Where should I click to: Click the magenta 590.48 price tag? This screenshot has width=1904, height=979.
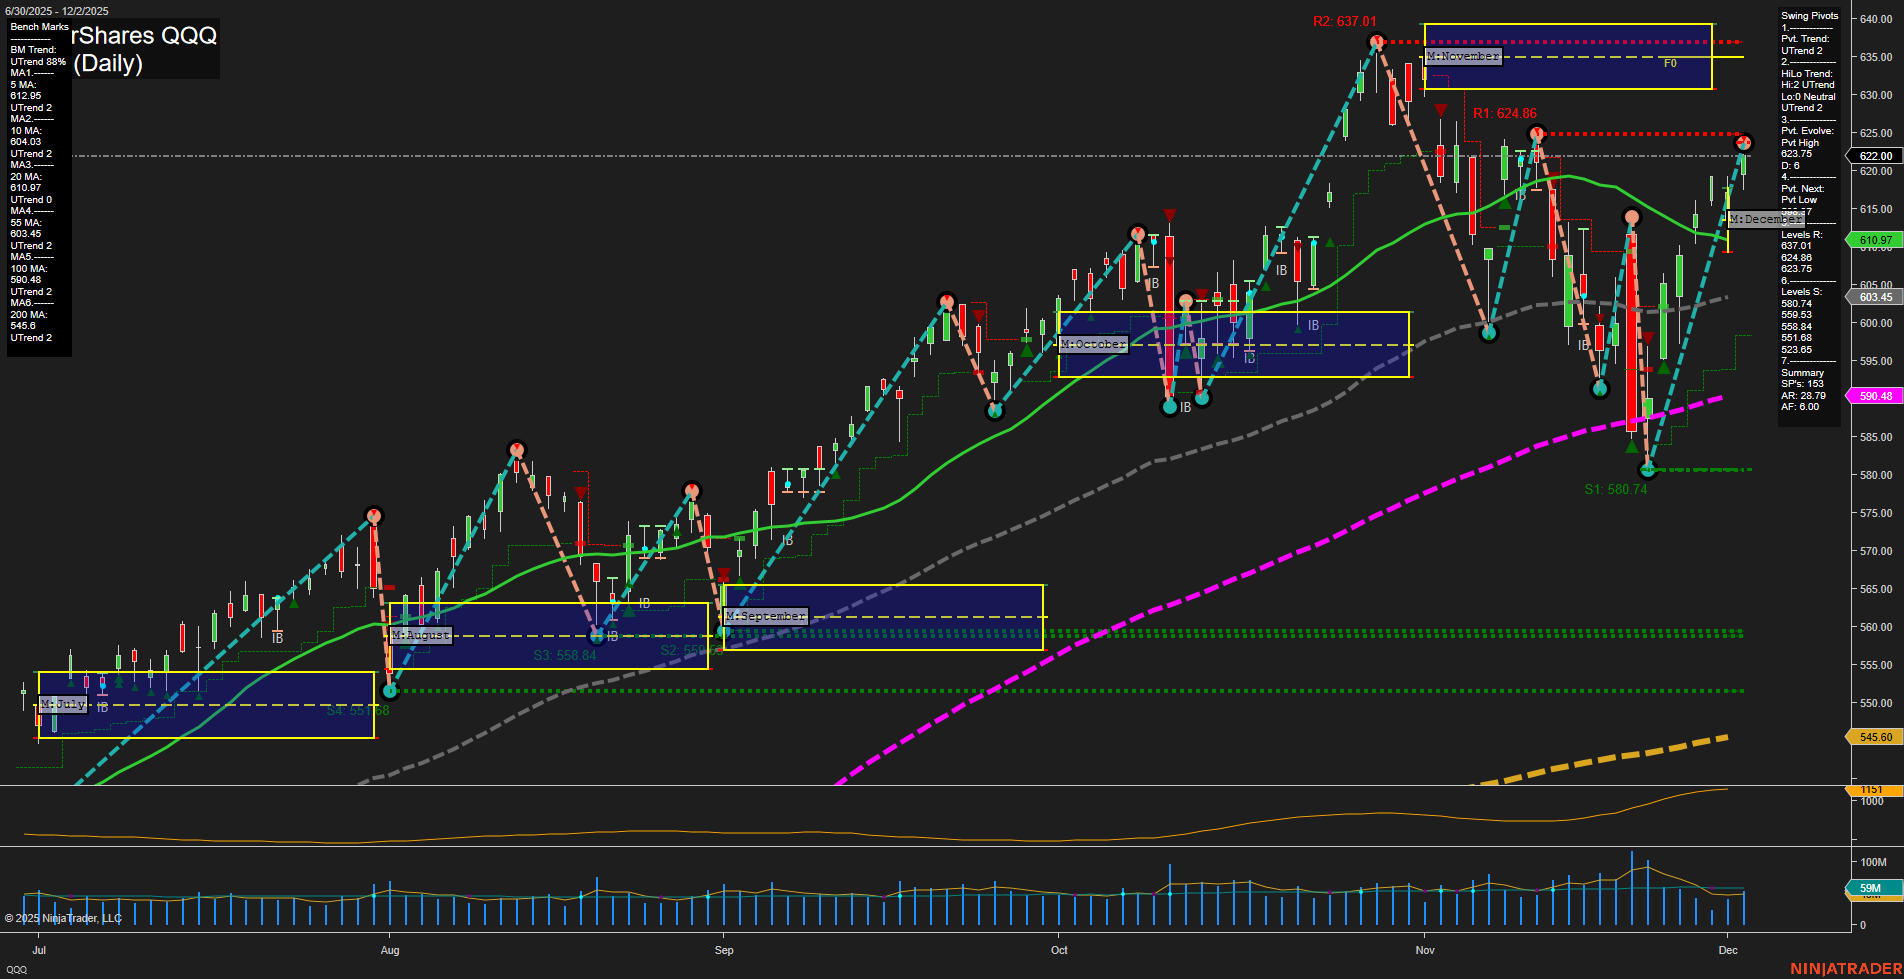click(1876, 396)
